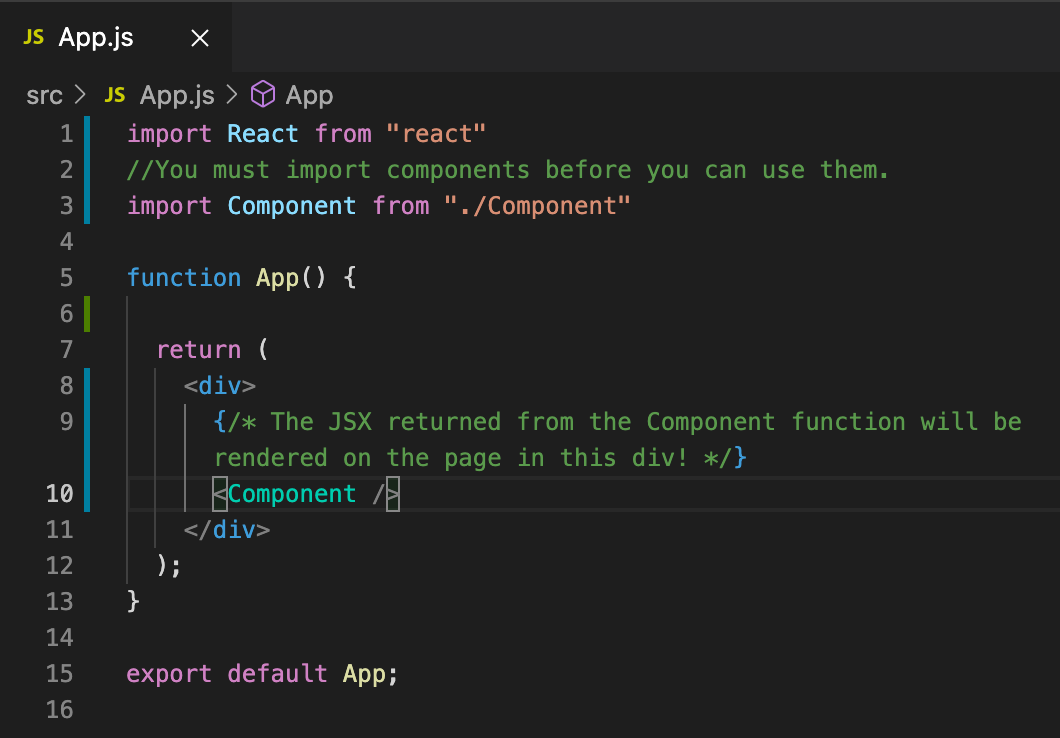The height and width of the screenshot is (738, 1060).
Task: Click the blue change bar beside line 8
Action: point(86,385)
